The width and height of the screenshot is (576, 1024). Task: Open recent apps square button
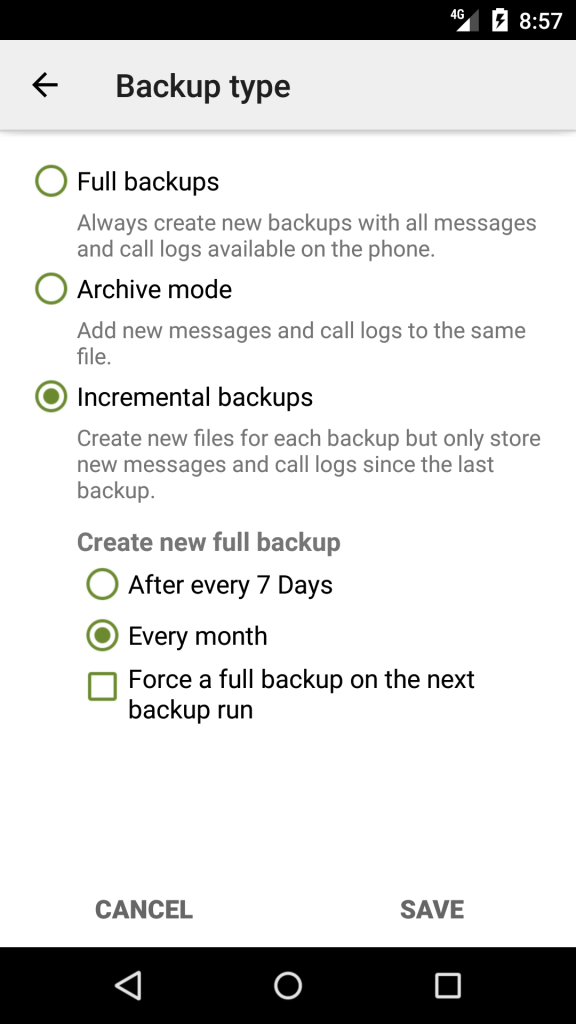(448, 985)
